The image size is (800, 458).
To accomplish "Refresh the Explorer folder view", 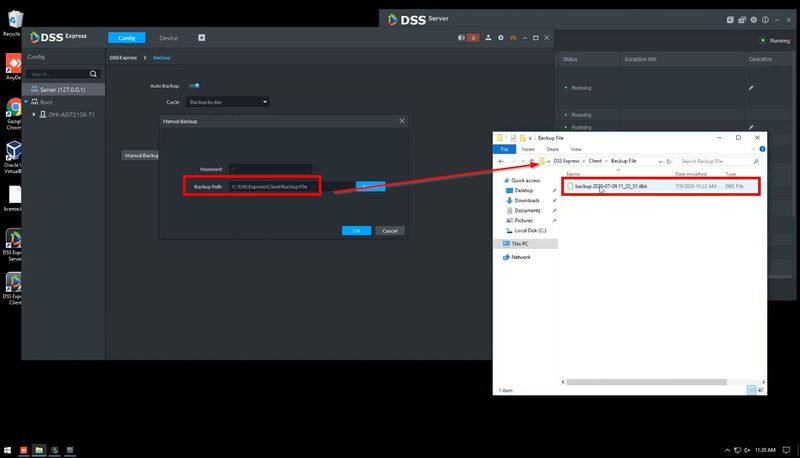I will [669, 161].
